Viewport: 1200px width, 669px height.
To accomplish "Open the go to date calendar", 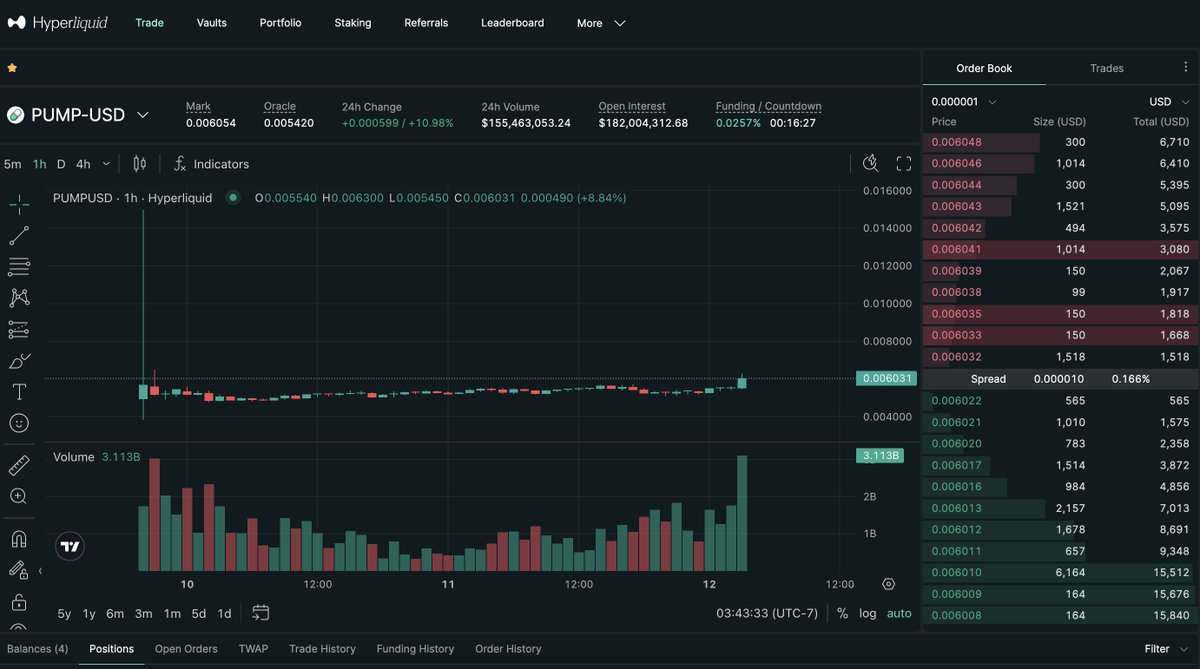I will pyautogui.click(x=261, y=613).
